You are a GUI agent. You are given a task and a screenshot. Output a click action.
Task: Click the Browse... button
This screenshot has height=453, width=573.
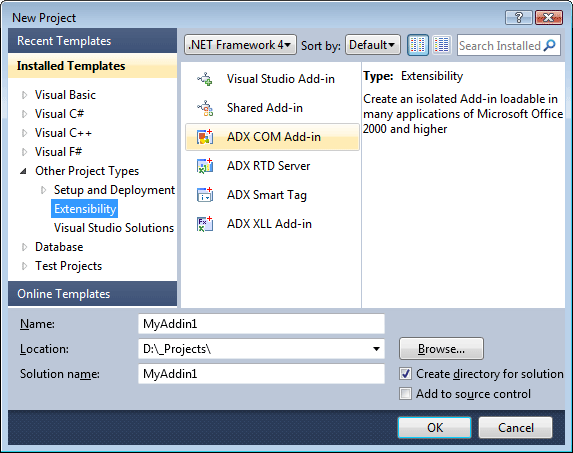[441, 349]
